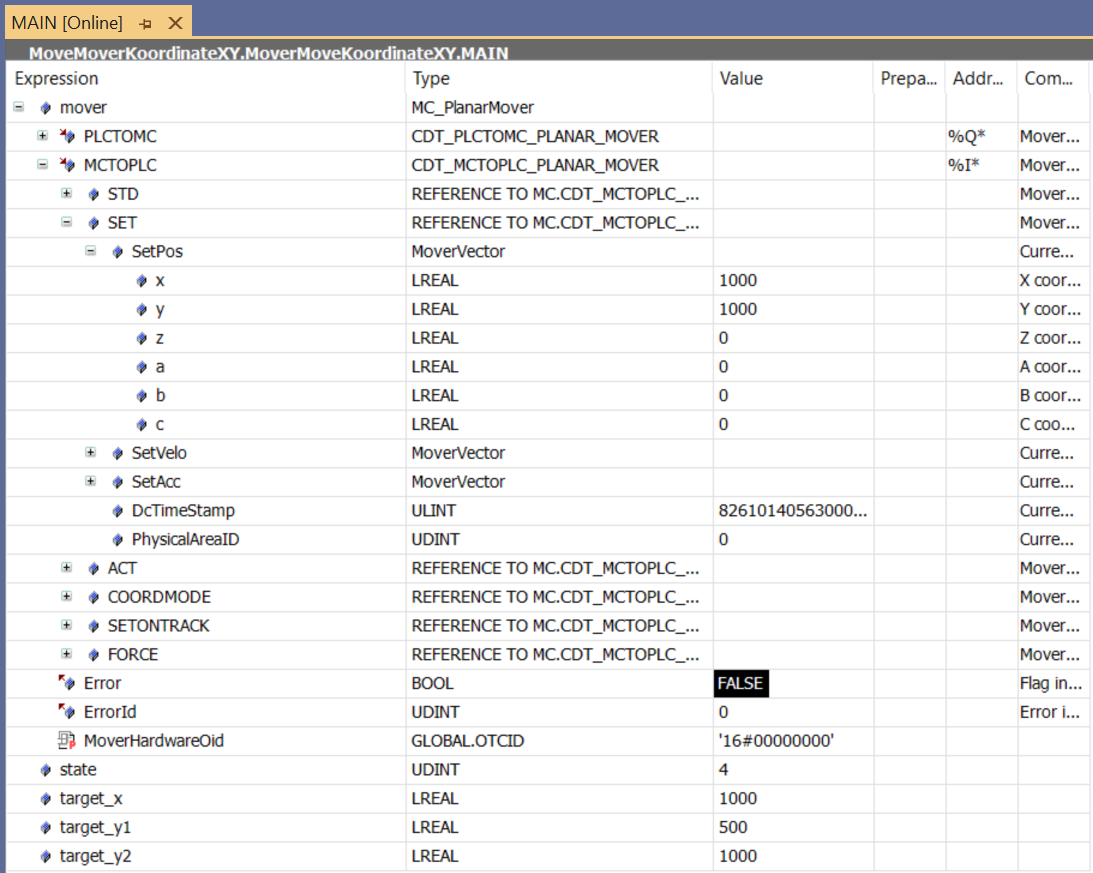Collapse the SetPos tree node
Viewport: 1093px width, 873px height.
click(90, 251)
